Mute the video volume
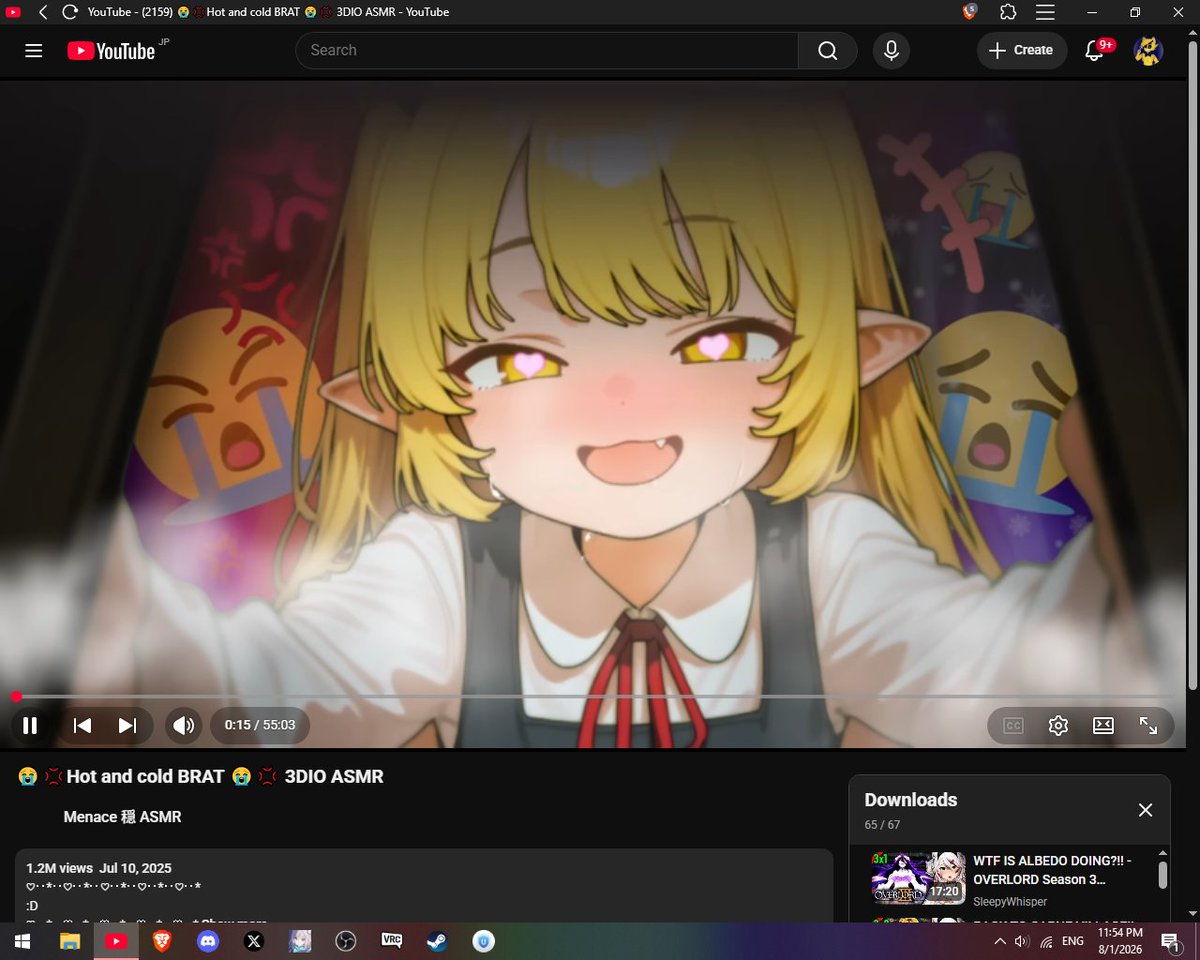Viewport: 1200px width, 960px height. tap(183, 725)
